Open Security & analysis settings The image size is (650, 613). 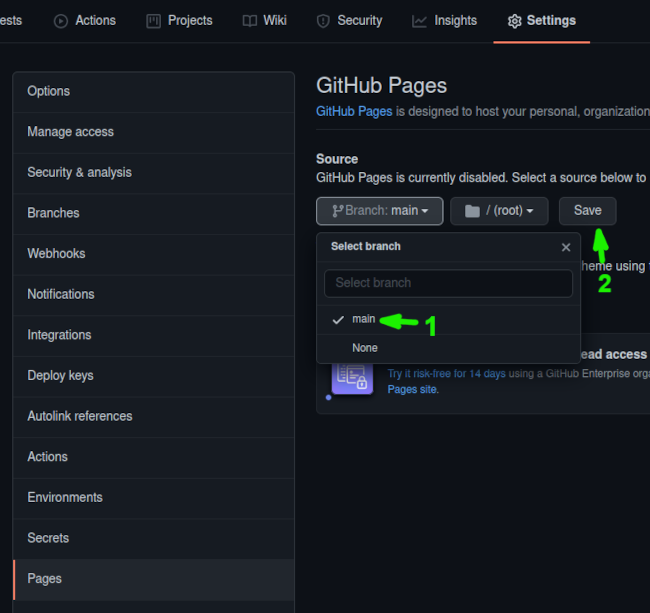tap(154, 173)
